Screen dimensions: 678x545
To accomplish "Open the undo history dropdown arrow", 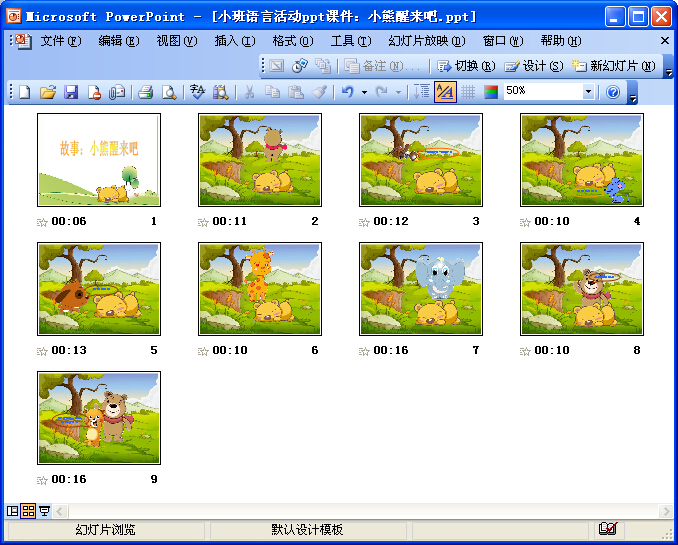I will (x=365, y=92).
